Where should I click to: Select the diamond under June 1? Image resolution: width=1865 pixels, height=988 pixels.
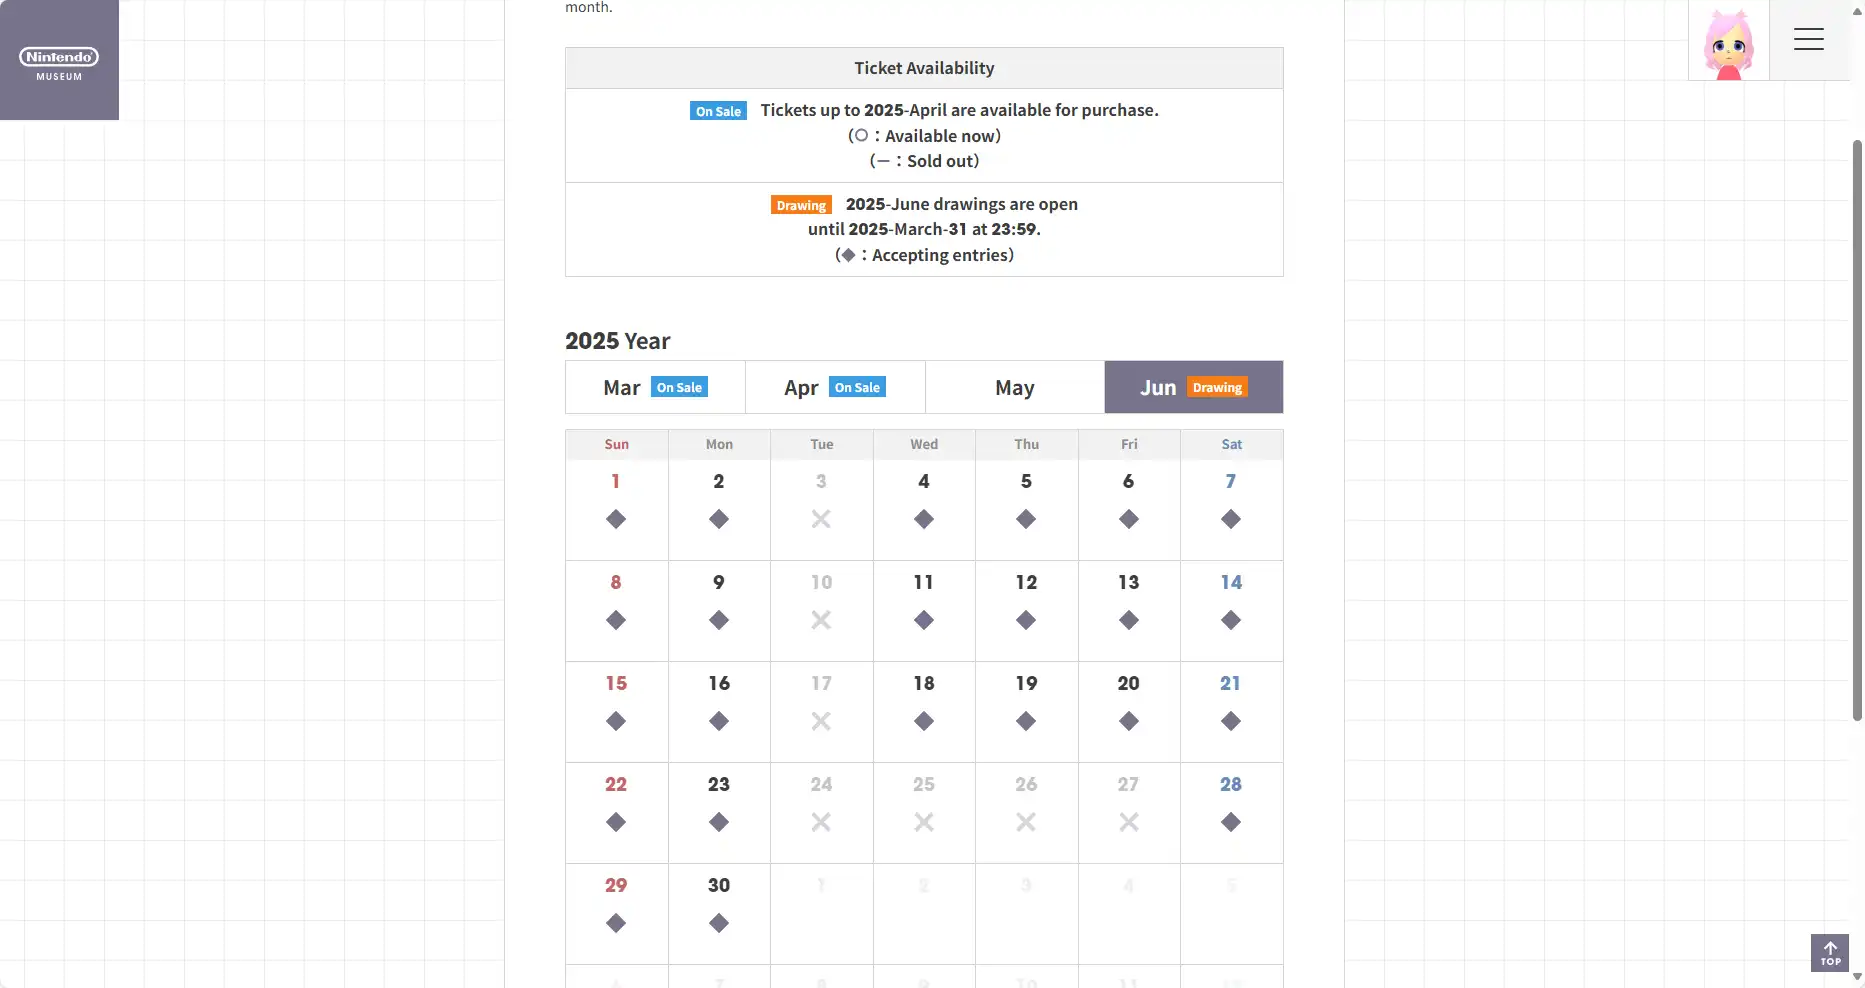tap(616, 519)
